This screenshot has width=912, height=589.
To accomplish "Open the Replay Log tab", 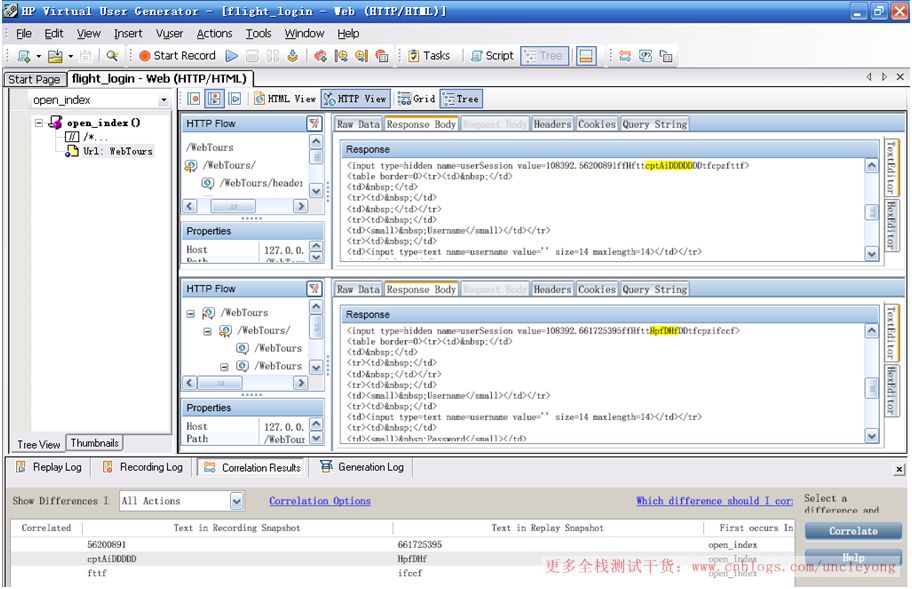I will [49, 467].
